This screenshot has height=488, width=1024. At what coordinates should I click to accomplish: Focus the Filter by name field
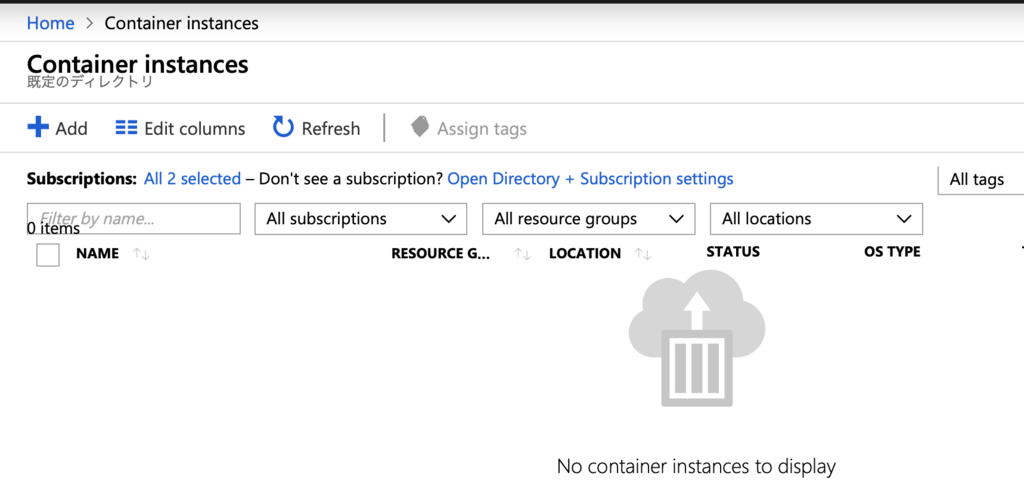click(133, 218)
